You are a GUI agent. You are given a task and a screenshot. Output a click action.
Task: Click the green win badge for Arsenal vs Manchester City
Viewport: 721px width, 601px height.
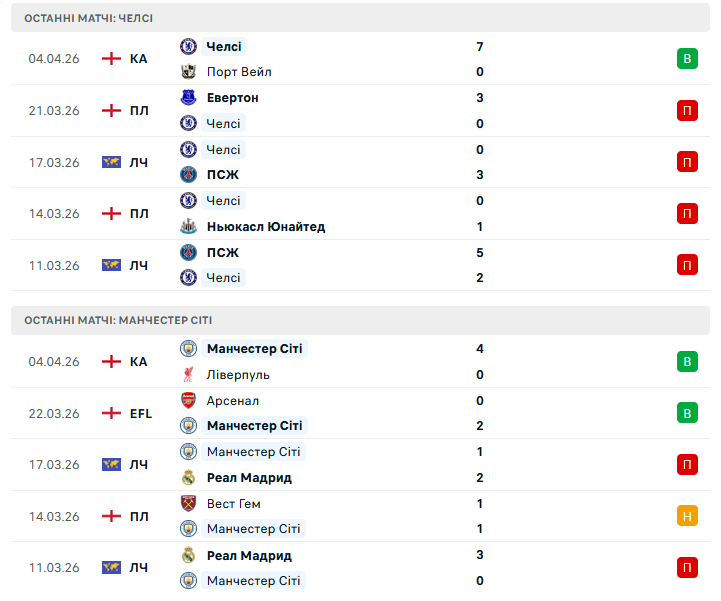(x=686, y=413)
